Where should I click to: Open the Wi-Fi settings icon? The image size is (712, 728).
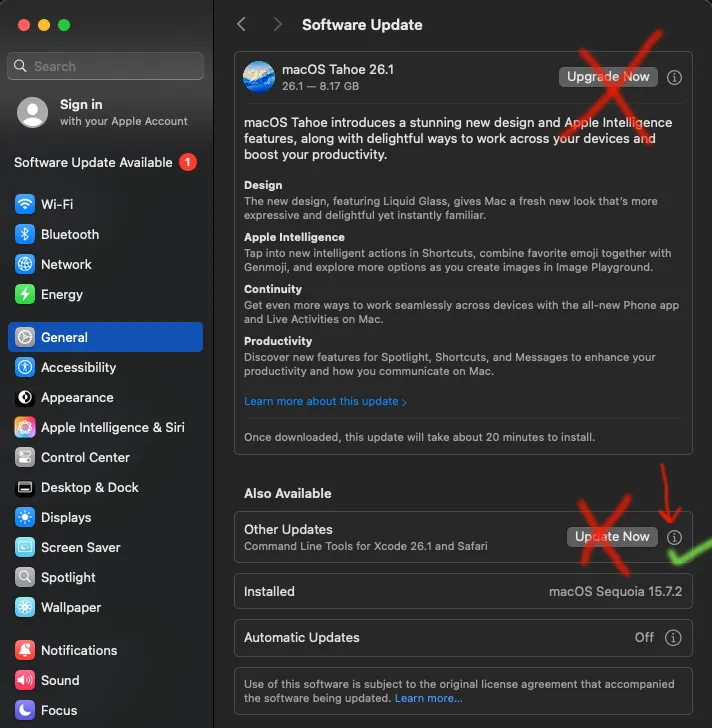(25, 204)
